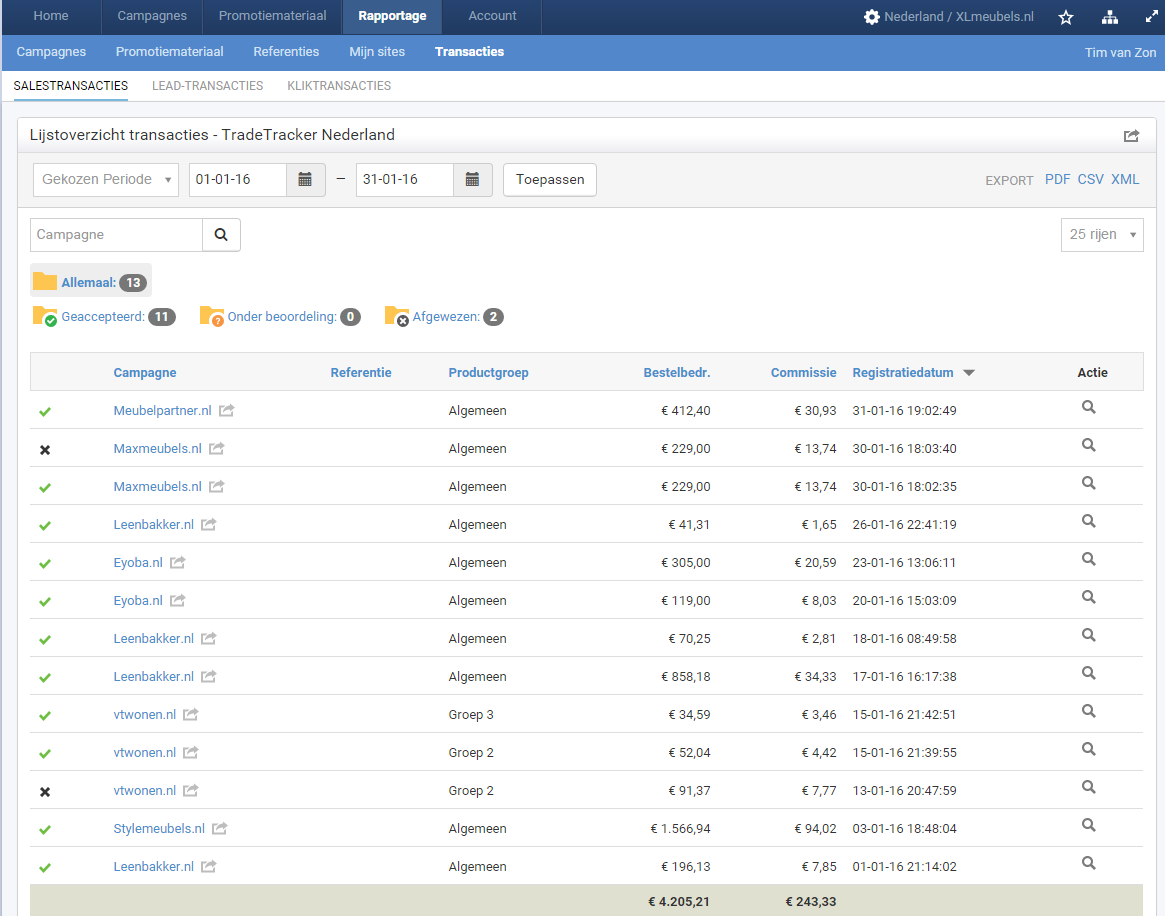Sort by Commissie column header

(x=803, y=373)
